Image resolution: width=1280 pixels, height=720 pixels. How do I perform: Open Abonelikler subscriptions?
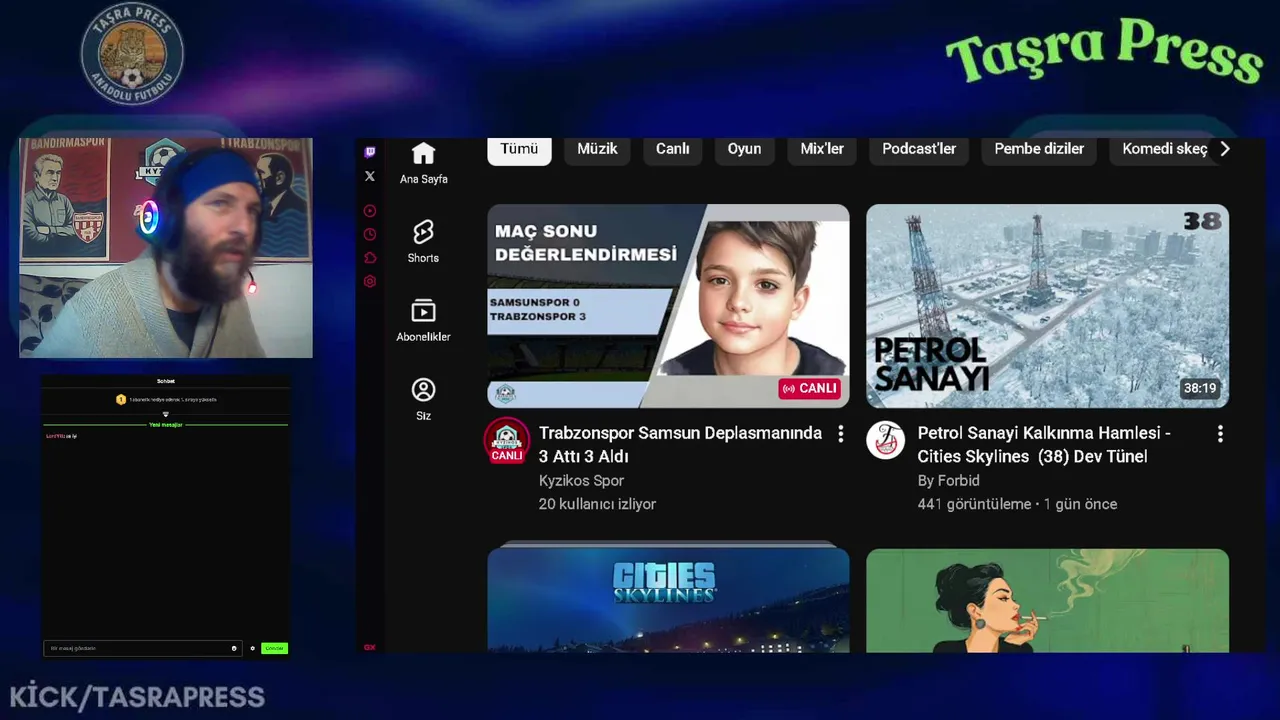tap(423, 321)
